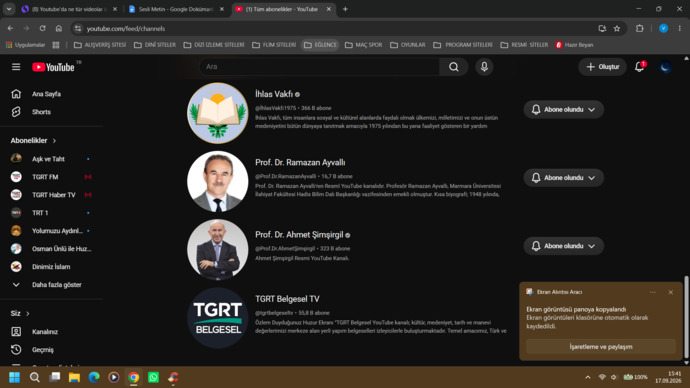
Task: Open Chrome from the taskbar
Action: point(134,377)
